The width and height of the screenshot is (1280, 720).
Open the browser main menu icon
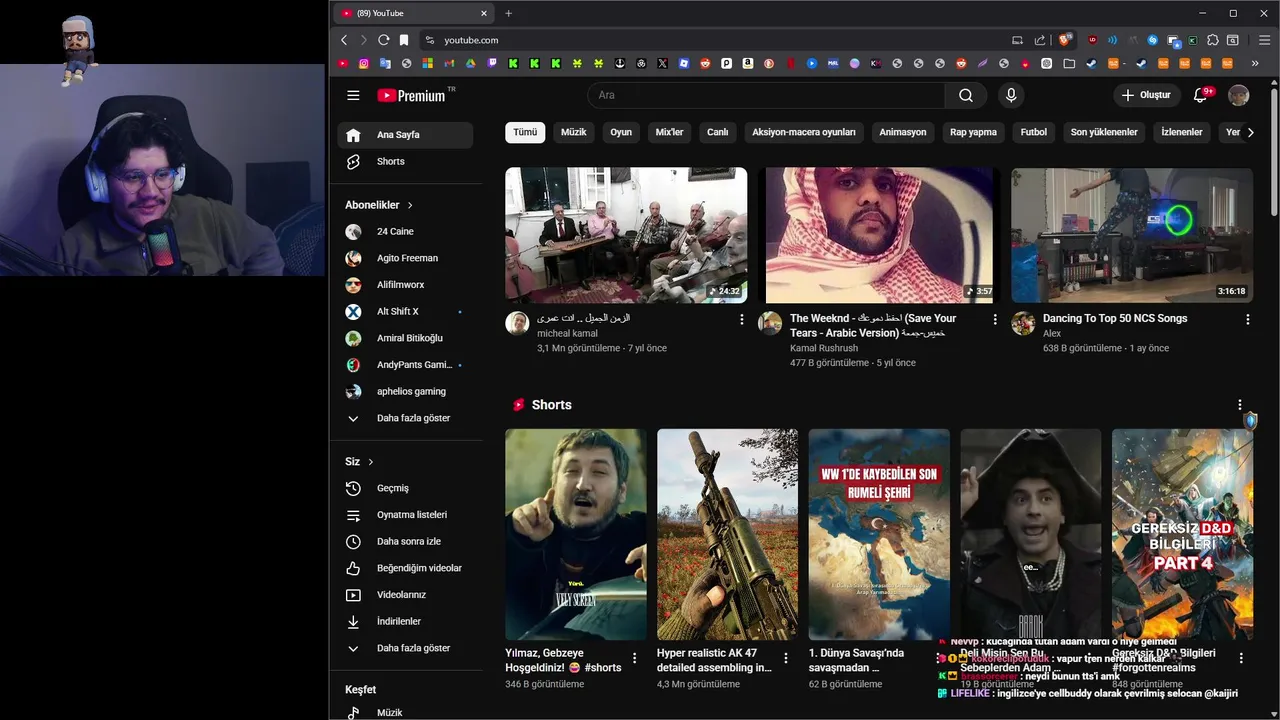1263,40
